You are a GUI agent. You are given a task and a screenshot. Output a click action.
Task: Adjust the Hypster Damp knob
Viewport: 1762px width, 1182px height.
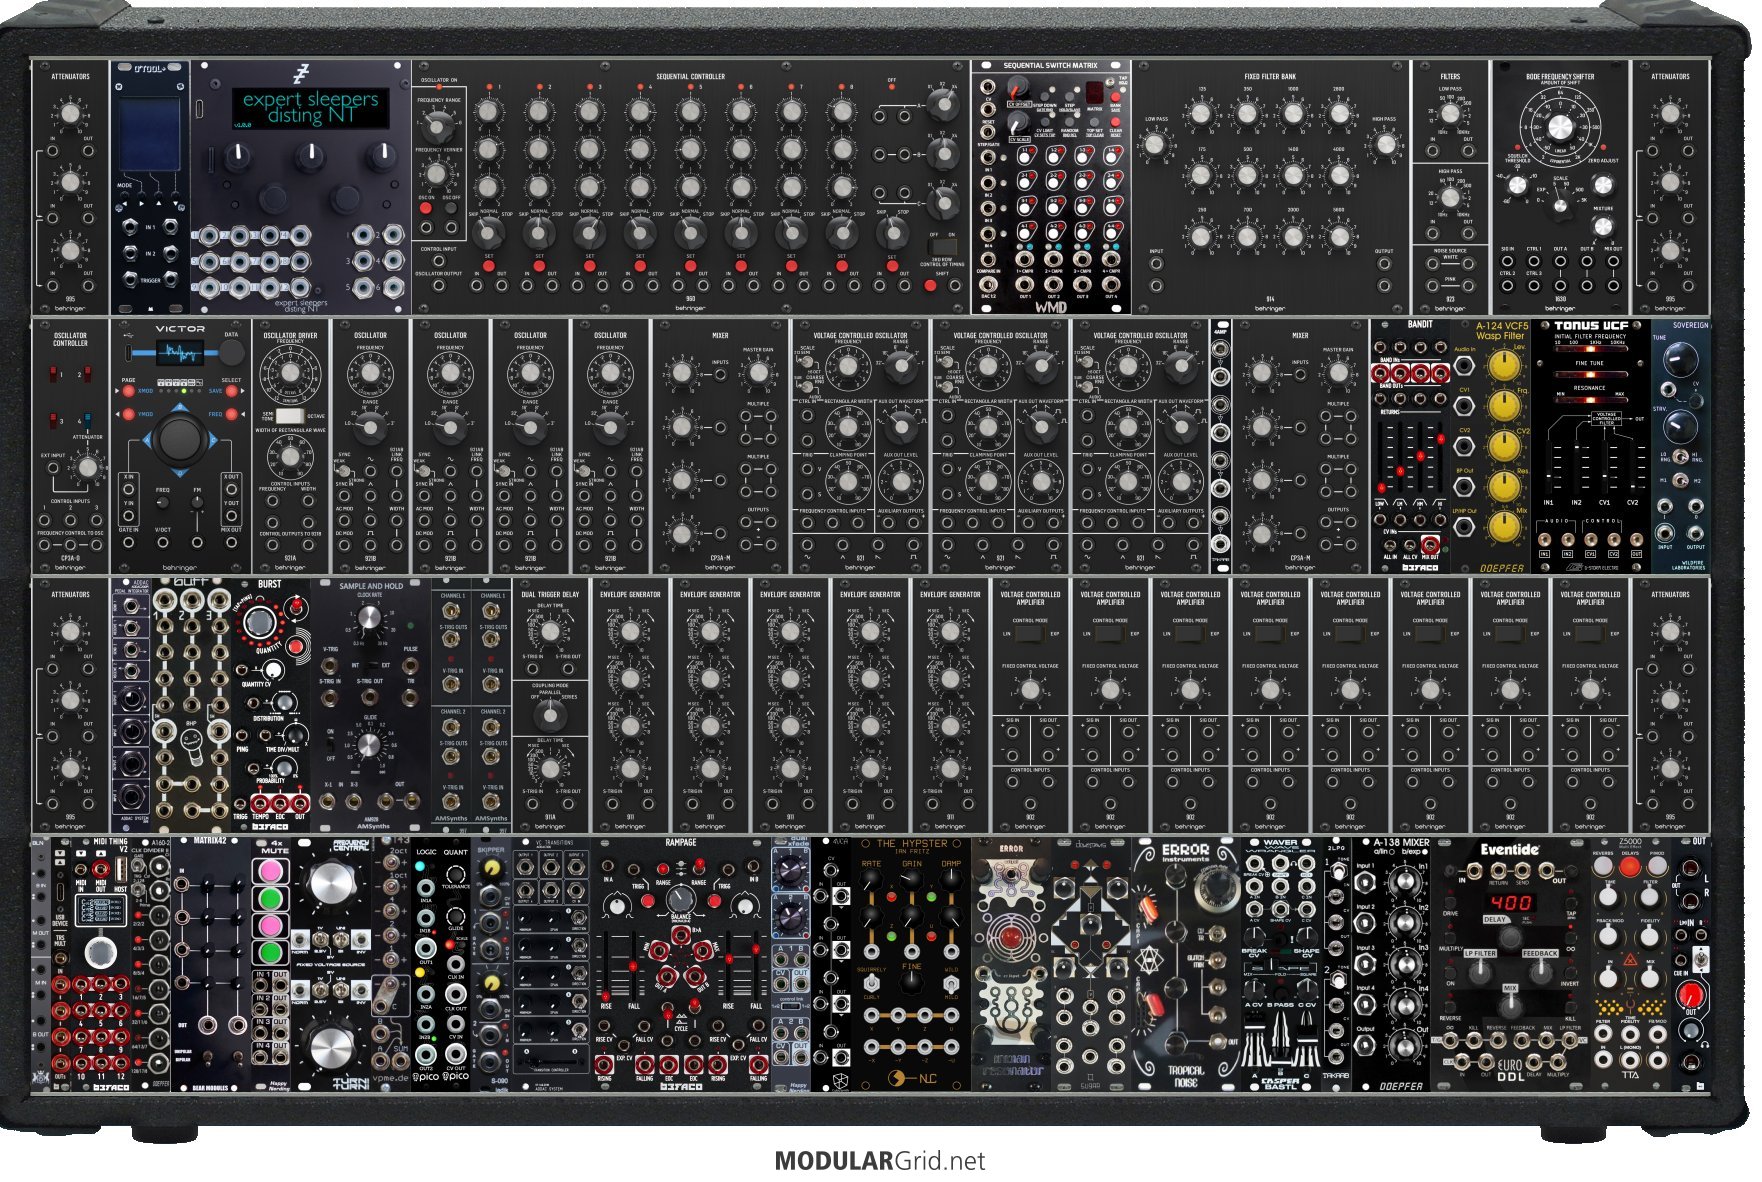pos(951,881)
